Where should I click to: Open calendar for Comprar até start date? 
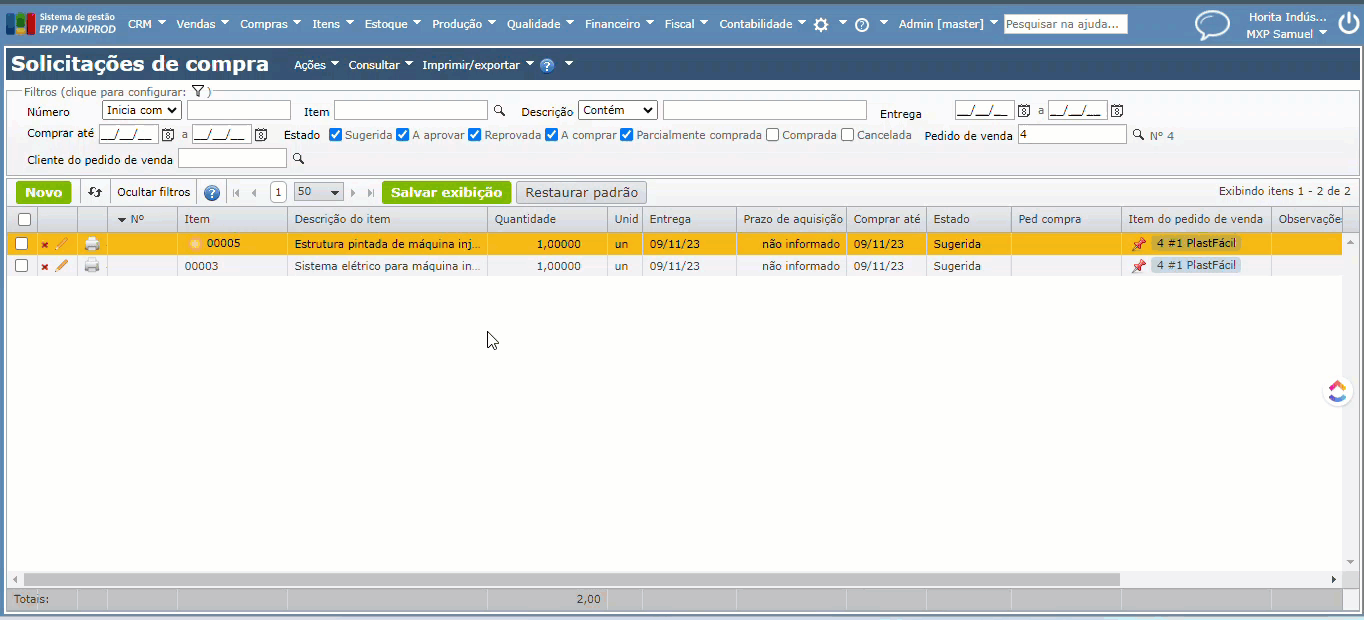point(168,134)
